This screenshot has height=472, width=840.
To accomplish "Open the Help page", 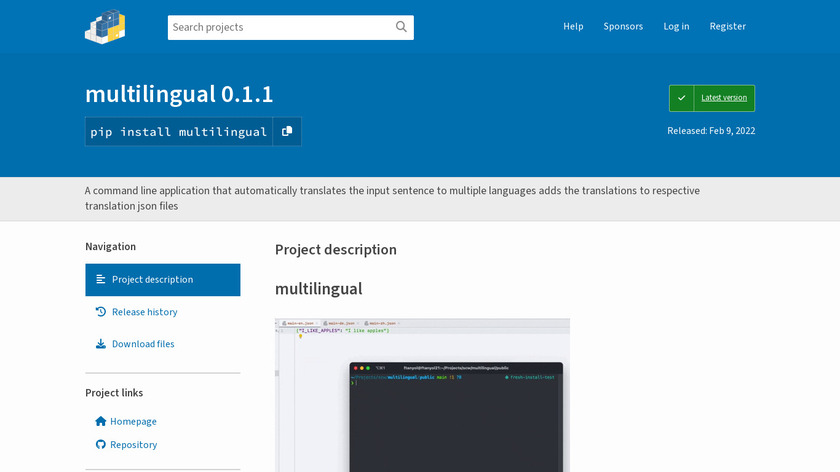I will 573,26.
